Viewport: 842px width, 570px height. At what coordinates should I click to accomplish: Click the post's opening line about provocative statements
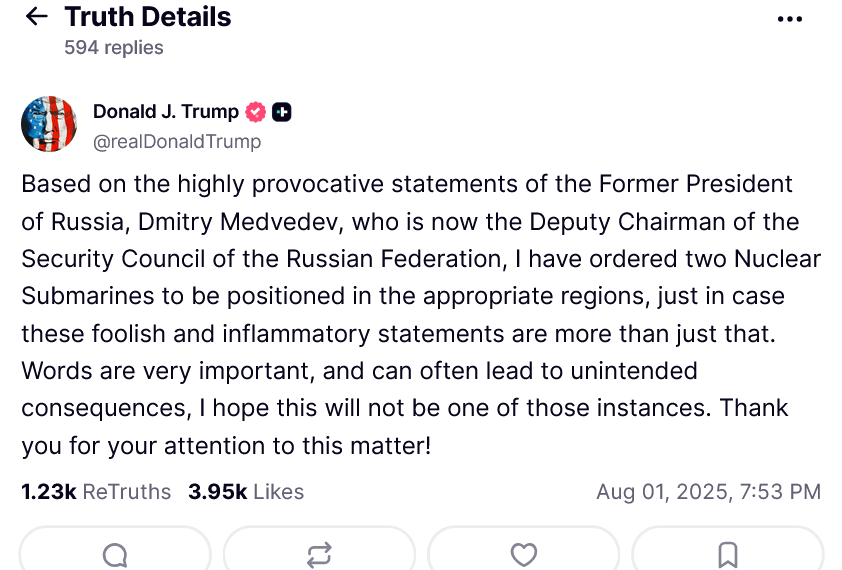point(406,184)
